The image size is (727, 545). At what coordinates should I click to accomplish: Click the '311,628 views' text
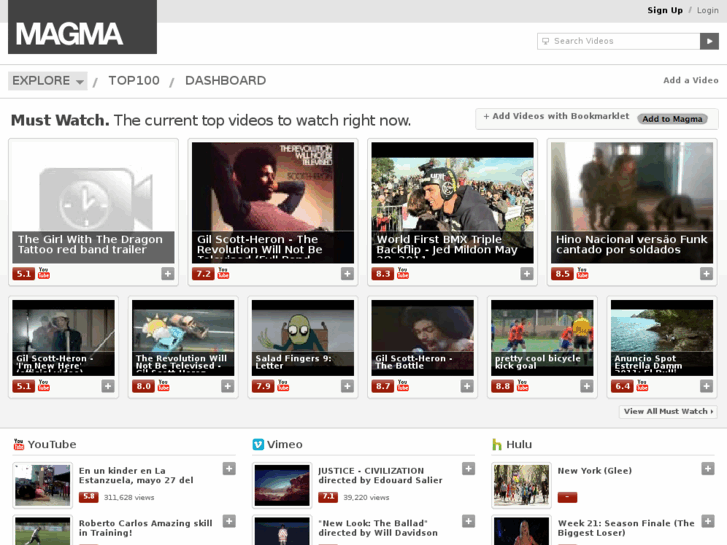(x=129, y=498)
